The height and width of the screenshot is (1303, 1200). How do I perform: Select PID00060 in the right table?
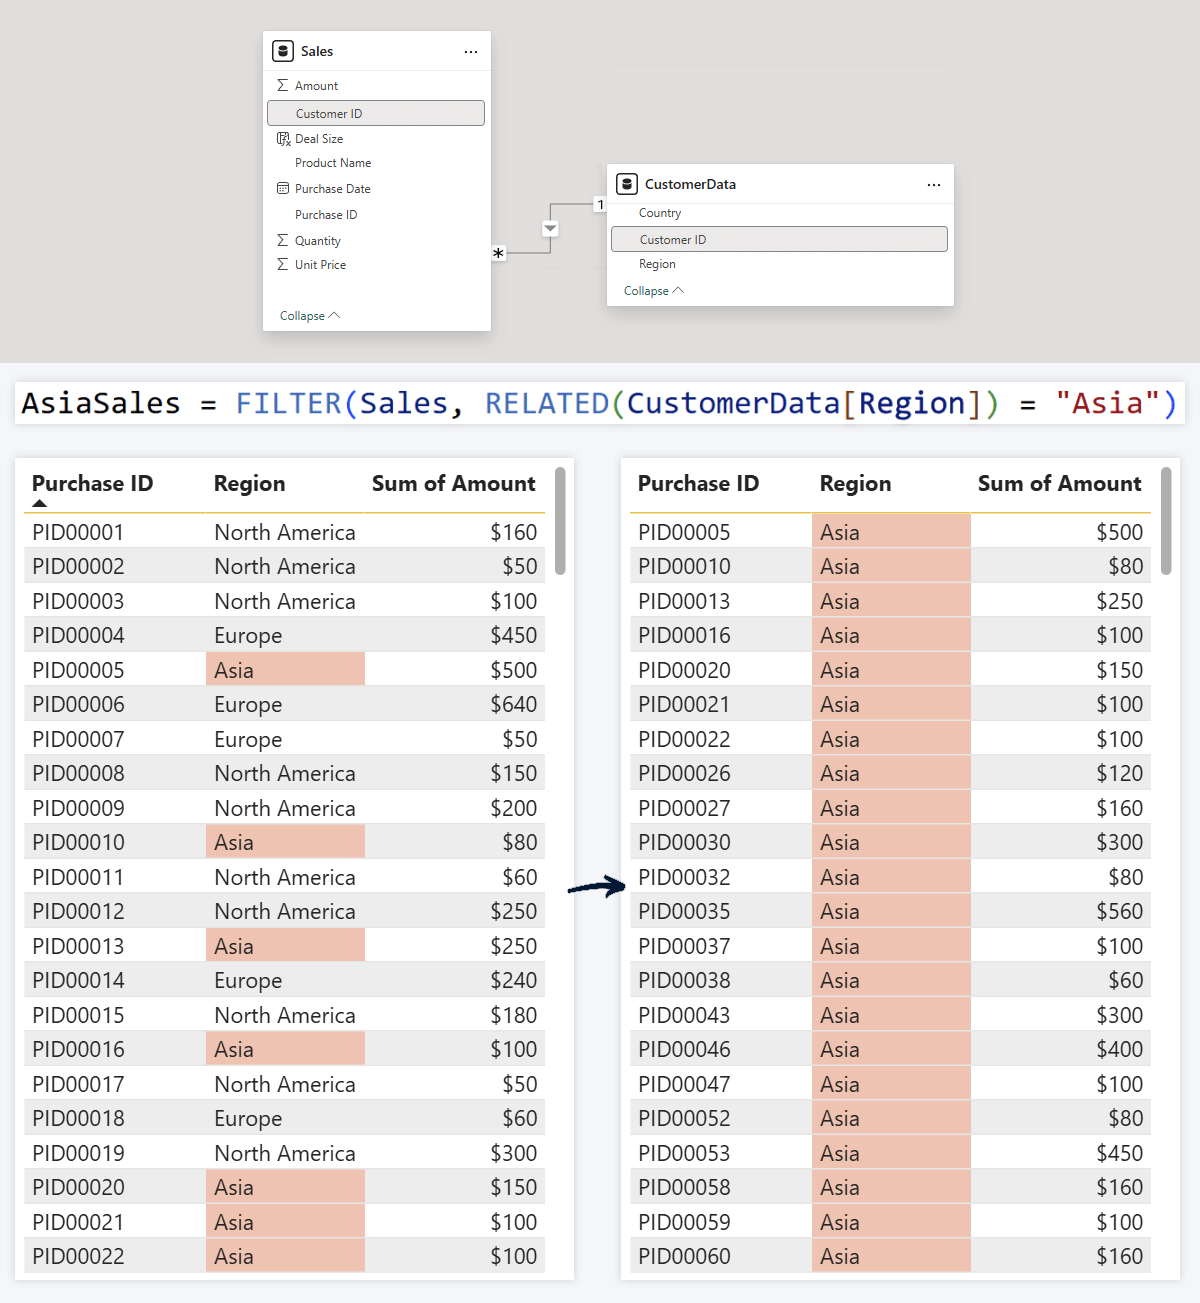[x=684, y=1256]
